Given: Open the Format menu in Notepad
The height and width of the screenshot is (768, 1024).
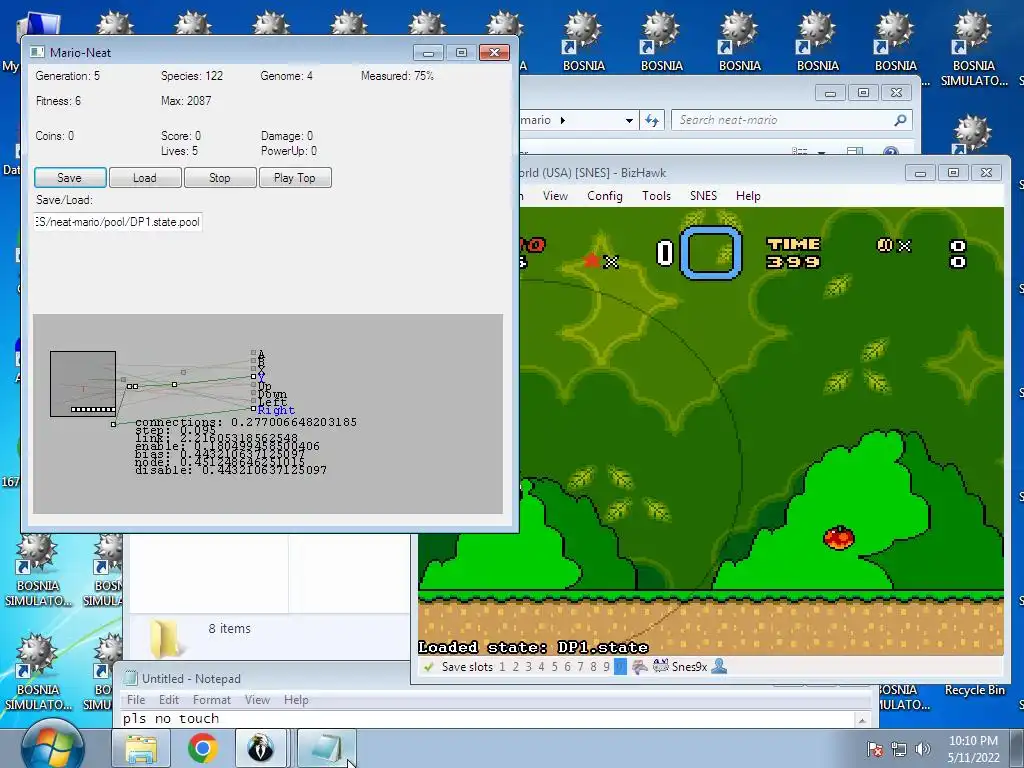Looking at the screenshot, I should [212, 699].
